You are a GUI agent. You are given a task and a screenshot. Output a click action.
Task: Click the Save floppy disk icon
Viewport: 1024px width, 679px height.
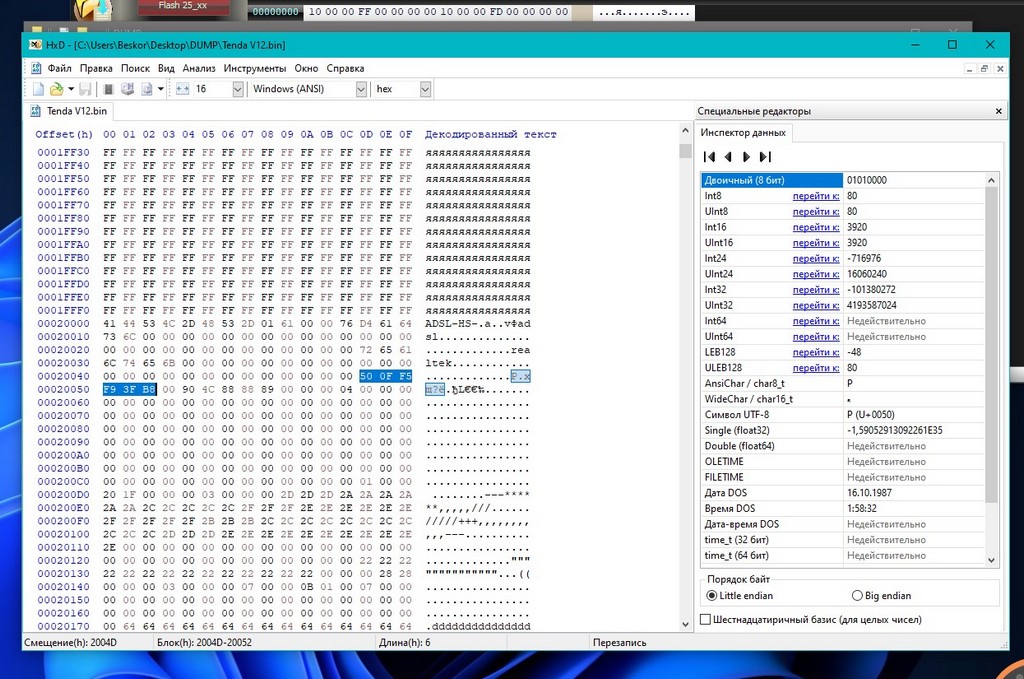(x=86, y=89)
